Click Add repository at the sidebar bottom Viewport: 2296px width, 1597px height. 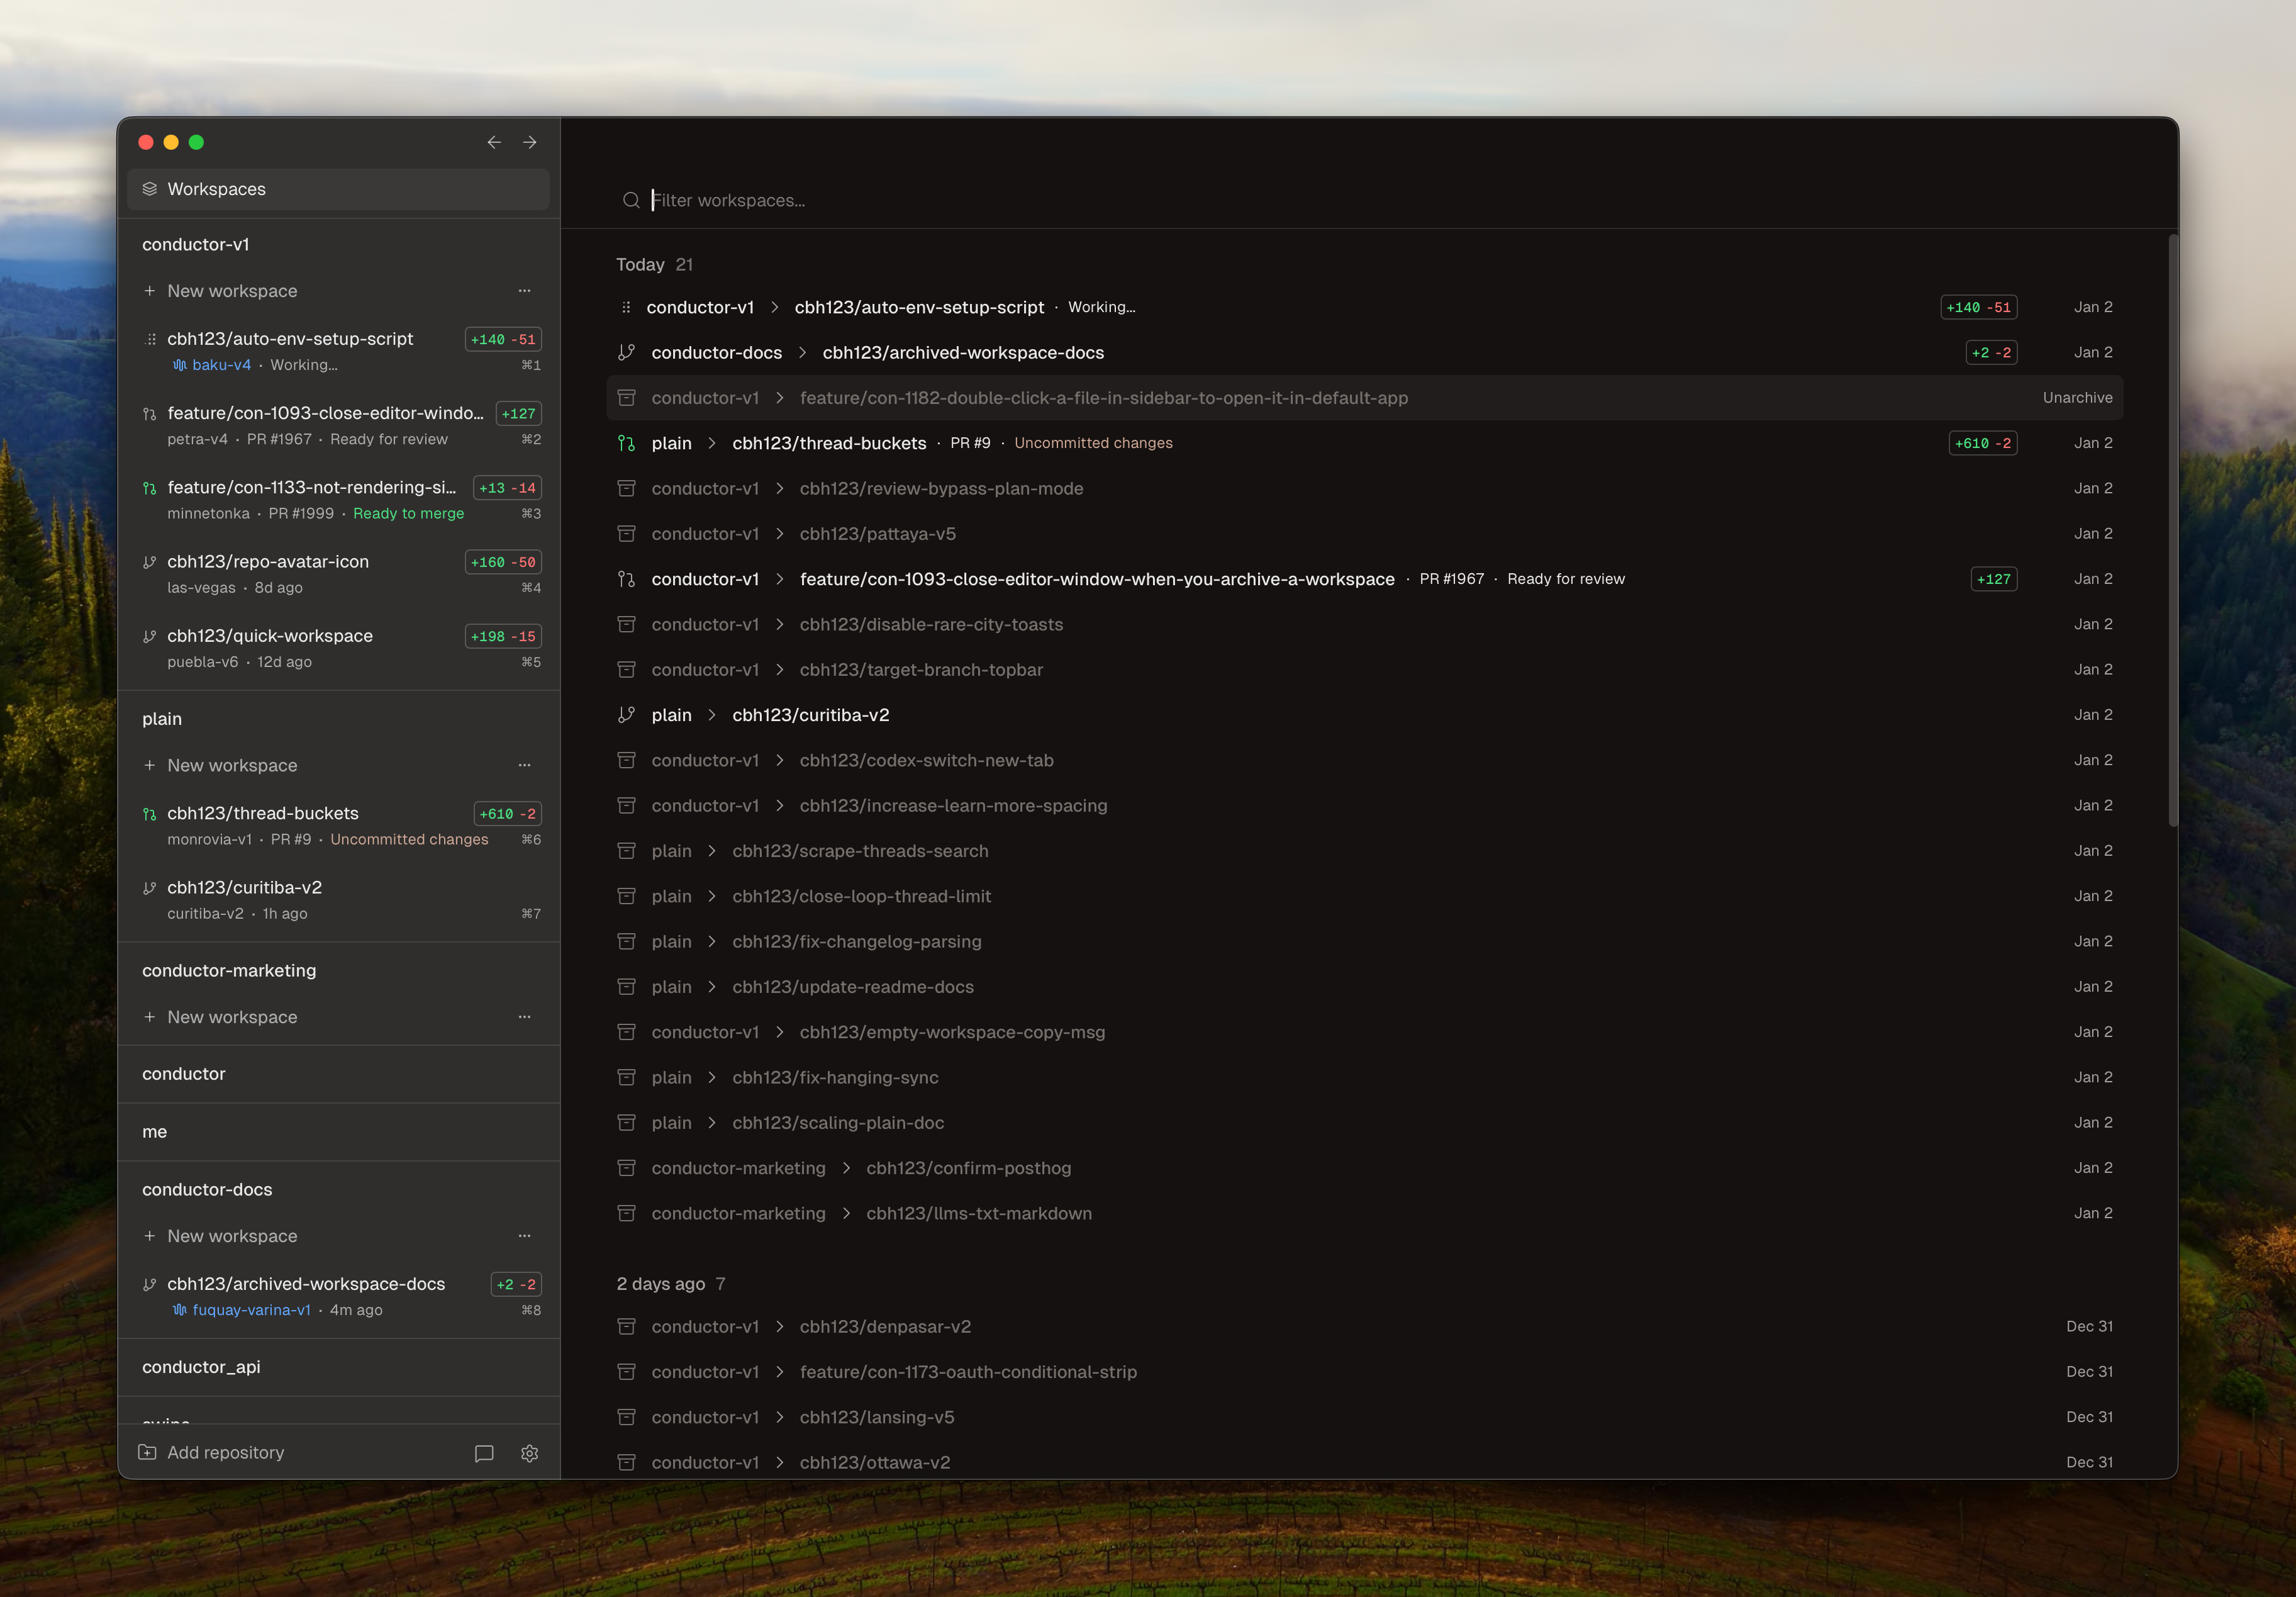(x=226, y=1453)
